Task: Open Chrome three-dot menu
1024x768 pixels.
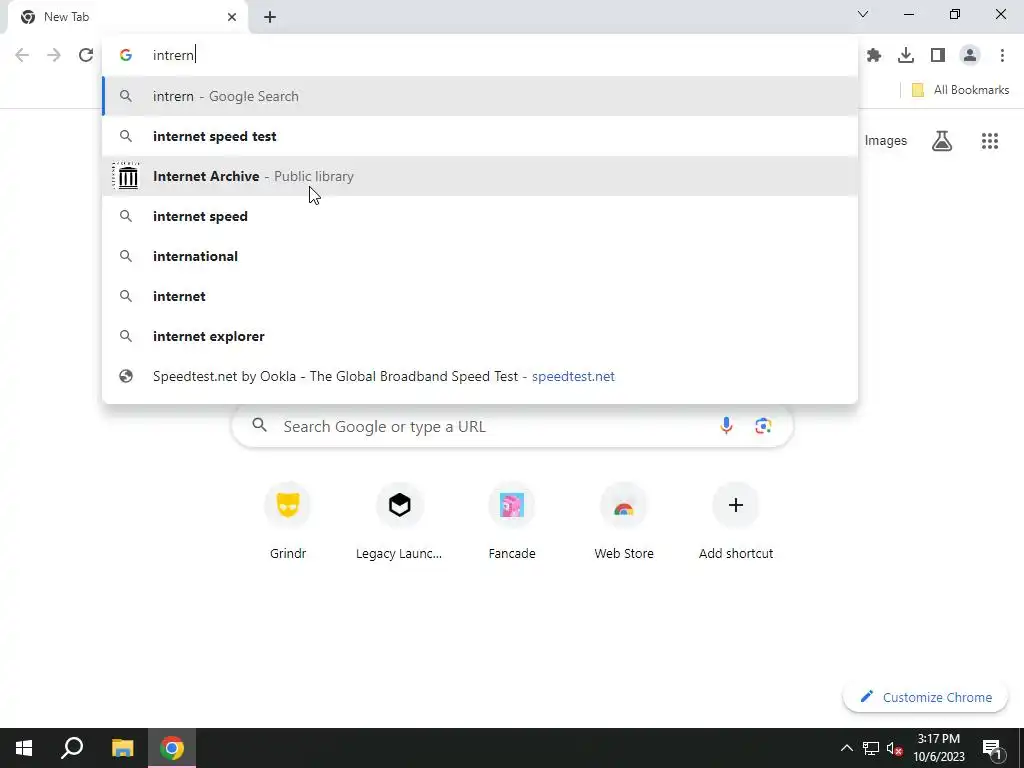Action: [x=1002, y=56]
